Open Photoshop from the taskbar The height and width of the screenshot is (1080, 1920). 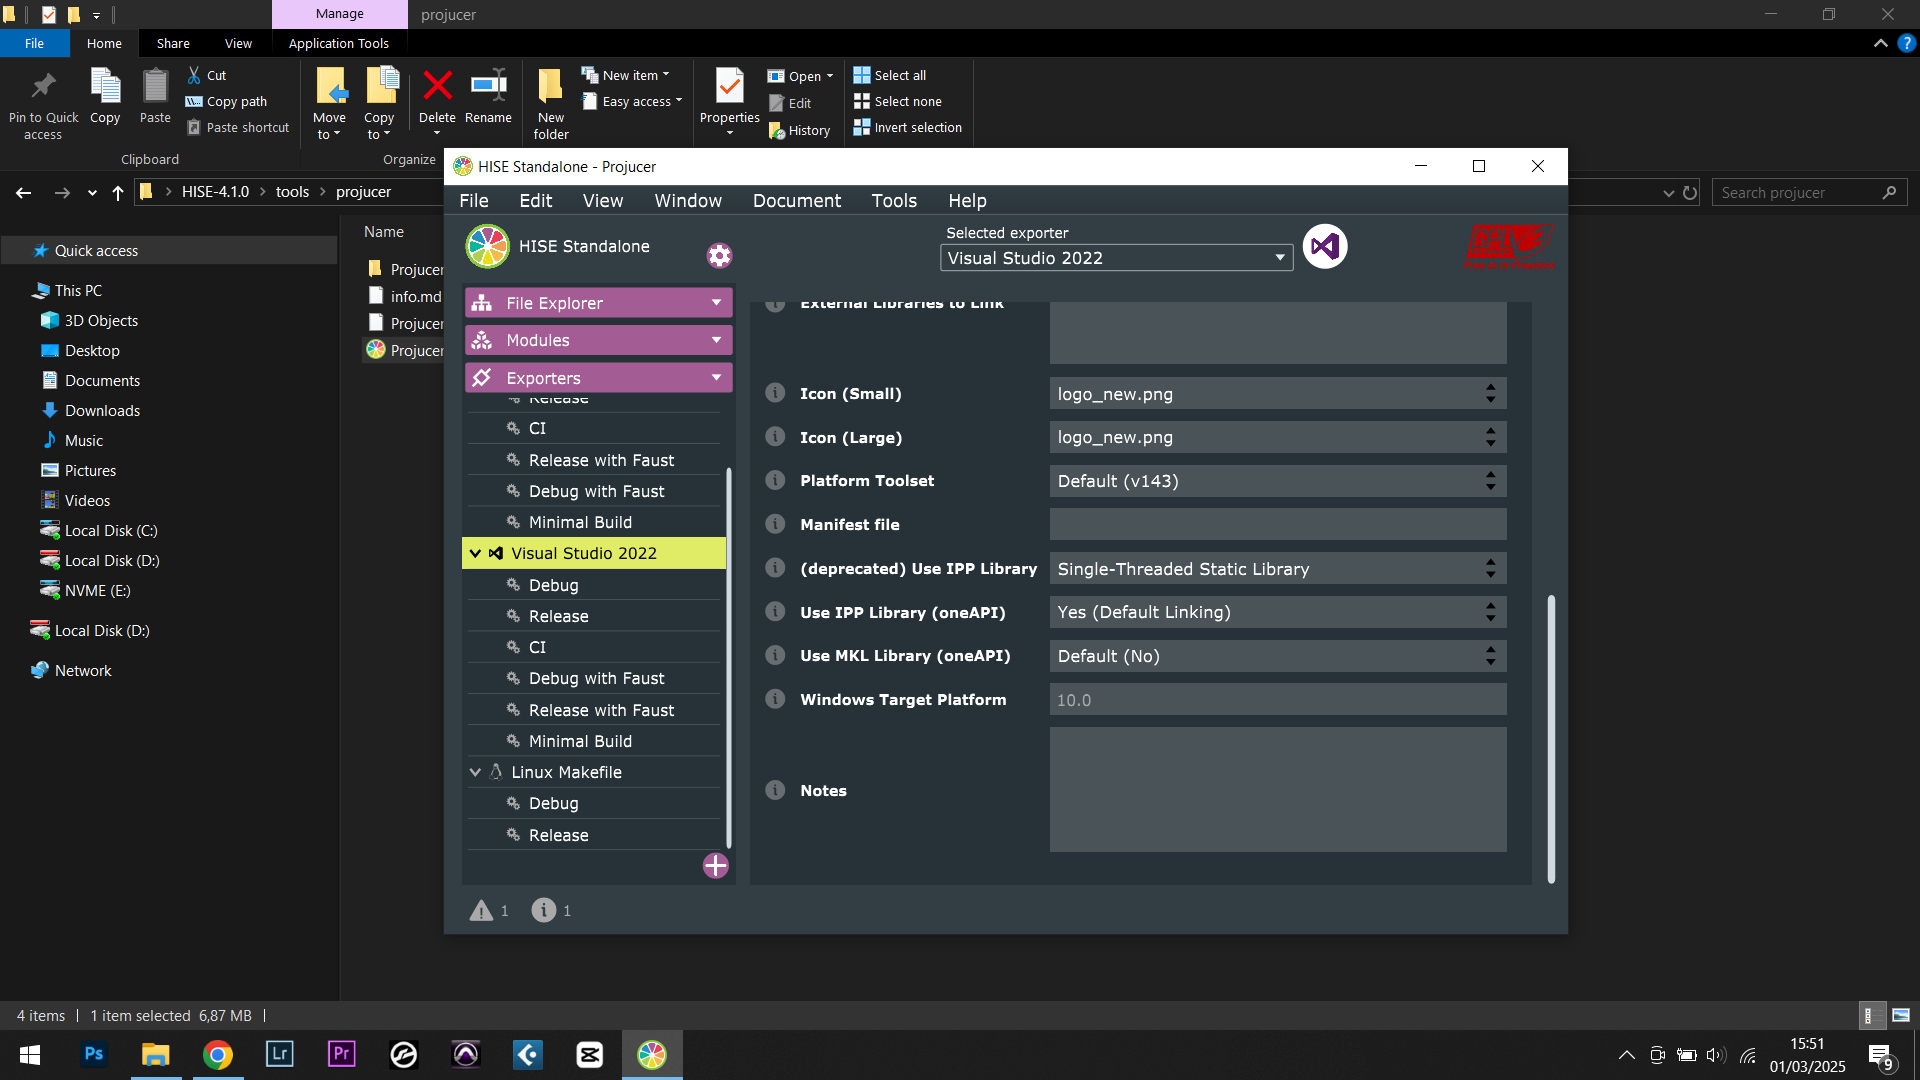pos(94,1054)
